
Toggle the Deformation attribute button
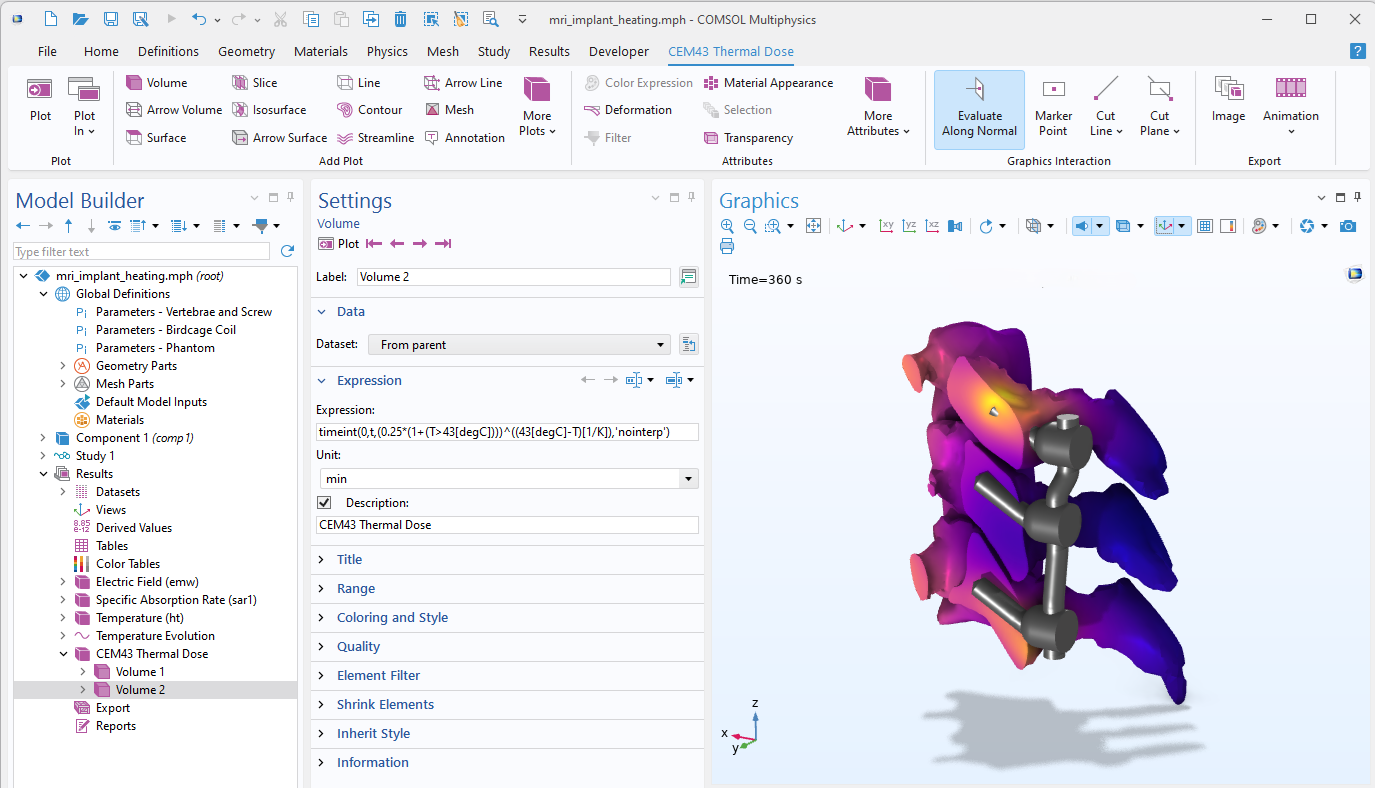coord(628,110)
